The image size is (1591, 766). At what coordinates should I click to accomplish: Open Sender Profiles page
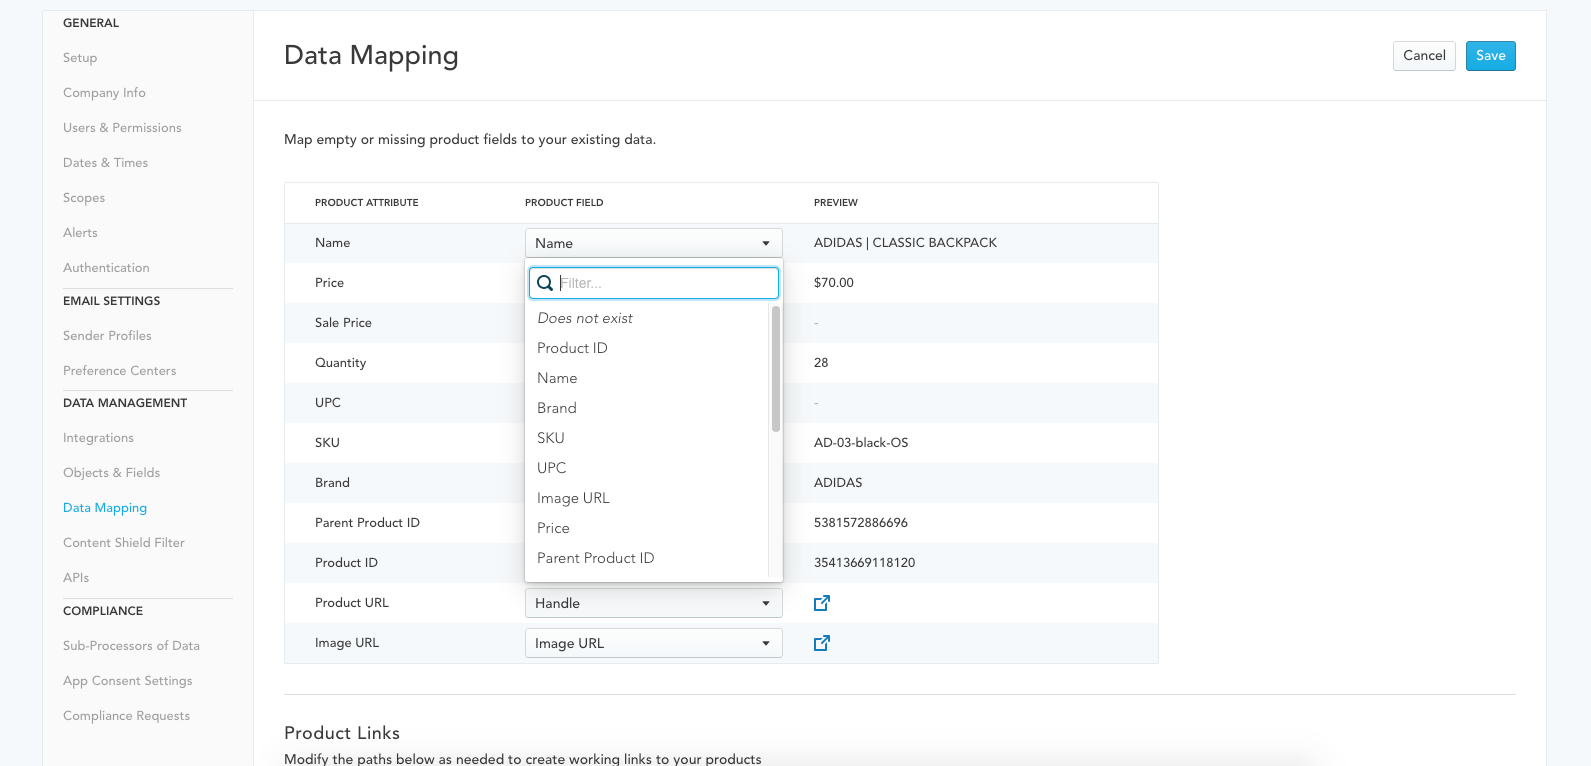(107, 336)
